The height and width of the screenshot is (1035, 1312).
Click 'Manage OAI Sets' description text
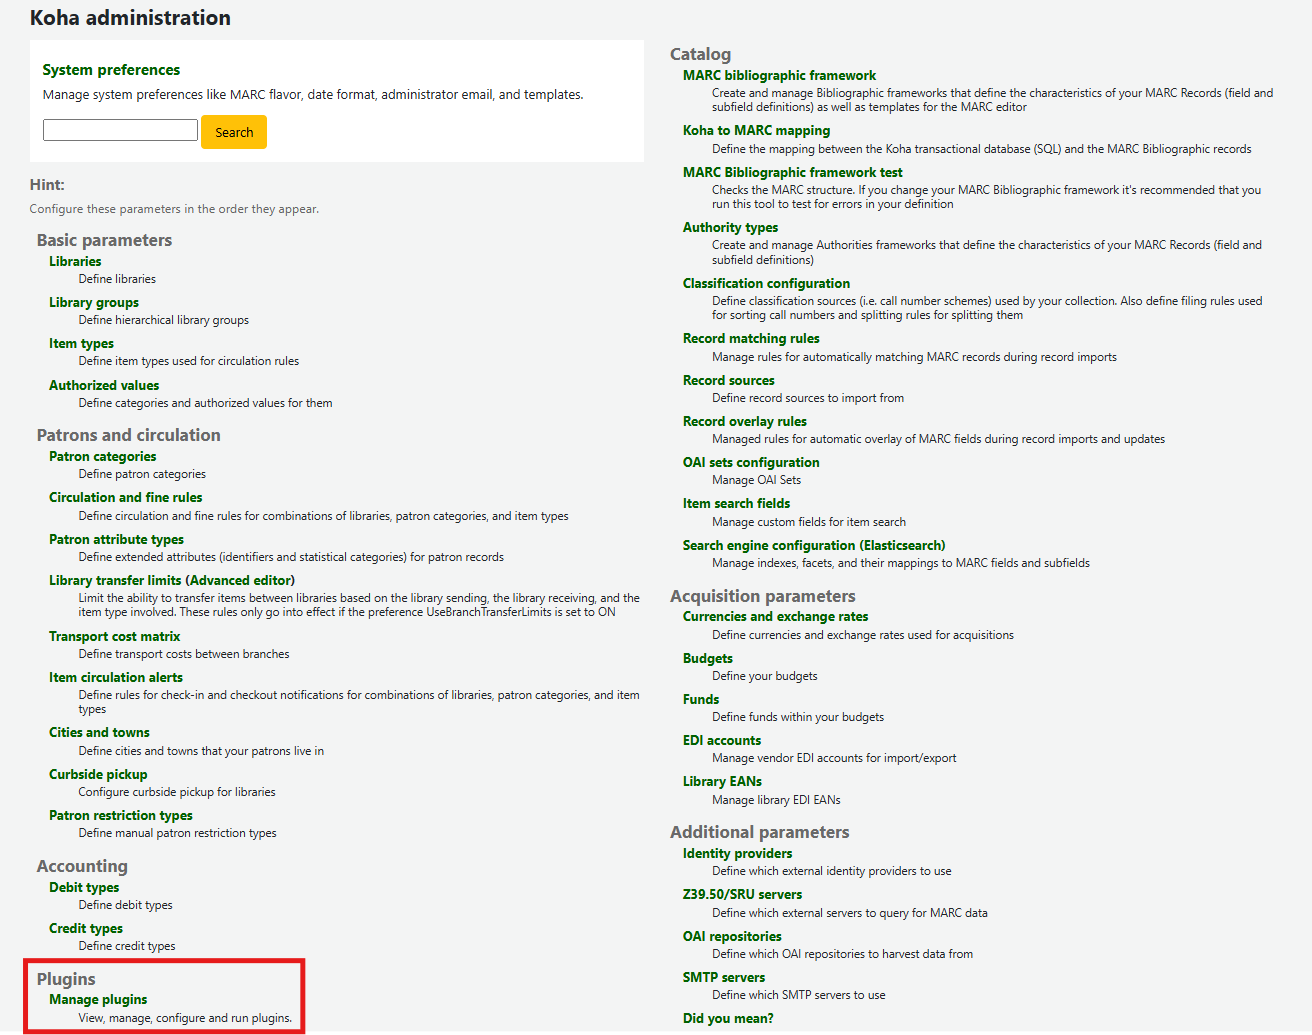click(756, 480)
